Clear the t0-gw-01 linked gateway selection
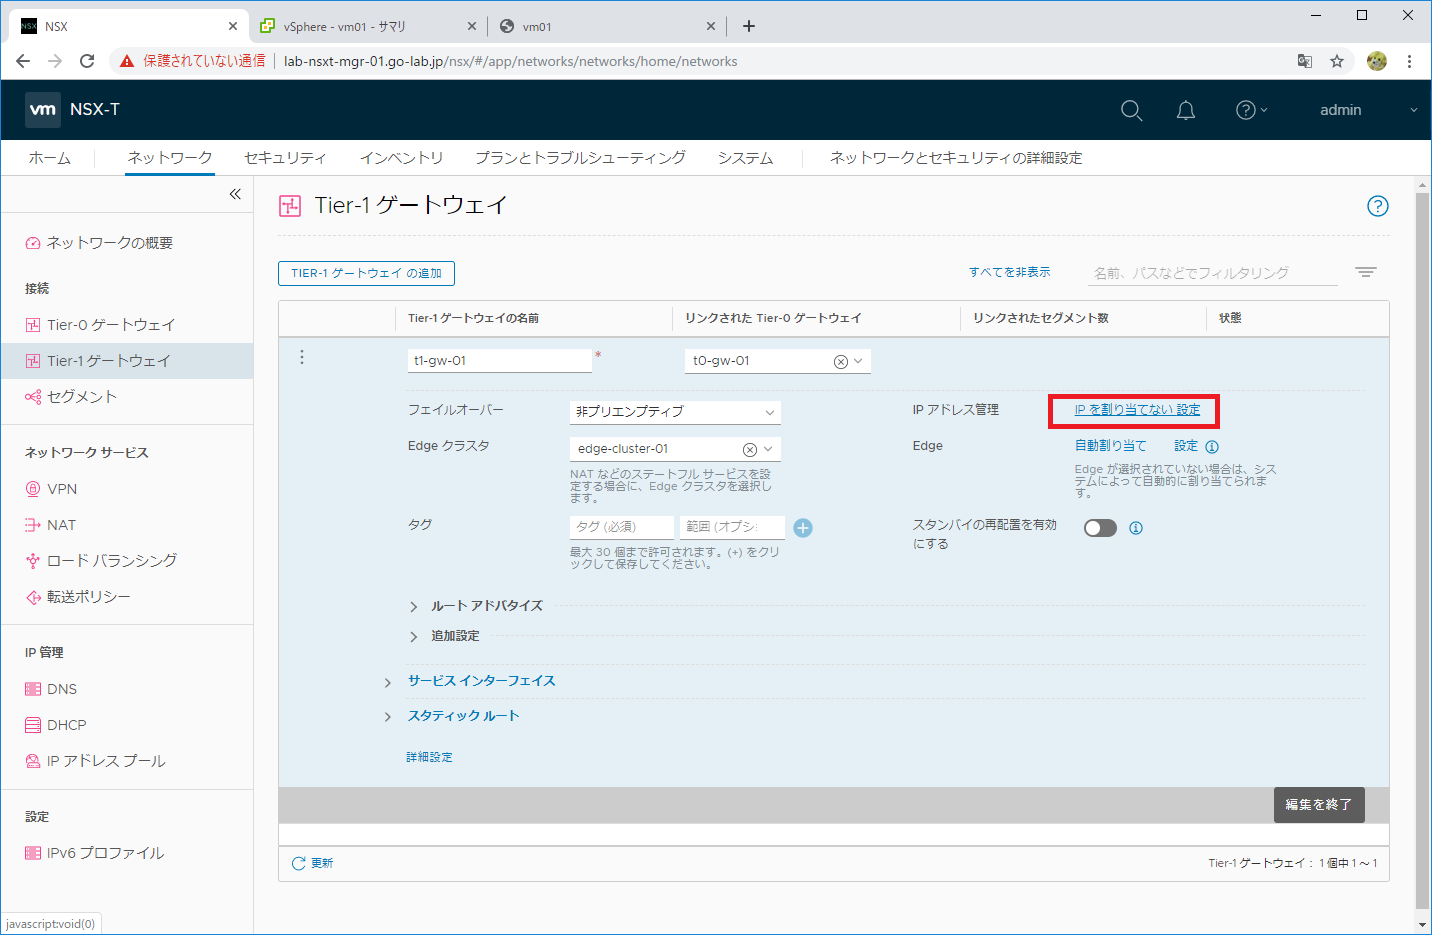The image size is (1432, 935). coord(841,362)
